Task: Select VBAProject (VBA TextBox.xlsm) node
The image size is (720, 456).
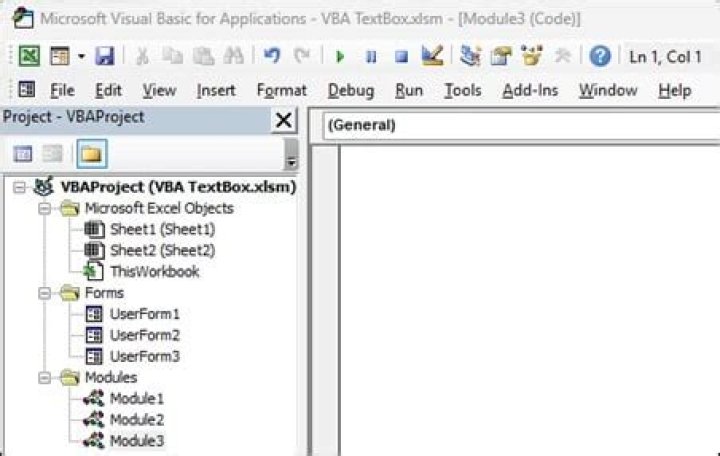Action: 178,187
